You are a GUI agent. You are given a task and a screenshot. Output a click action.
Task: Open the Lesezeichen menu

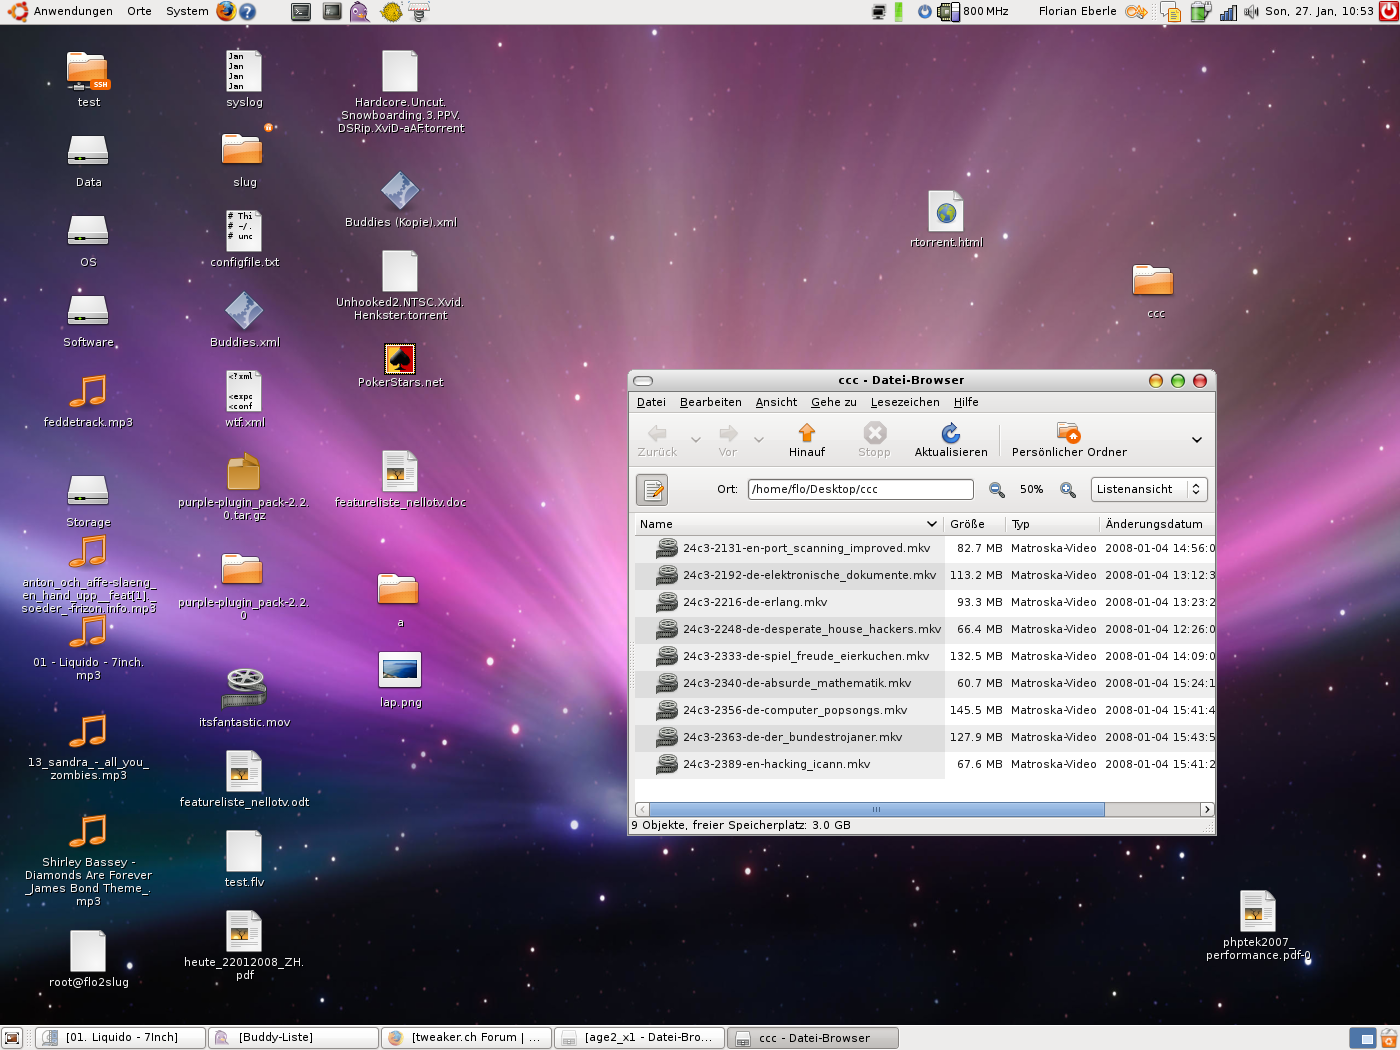(904, 402)
